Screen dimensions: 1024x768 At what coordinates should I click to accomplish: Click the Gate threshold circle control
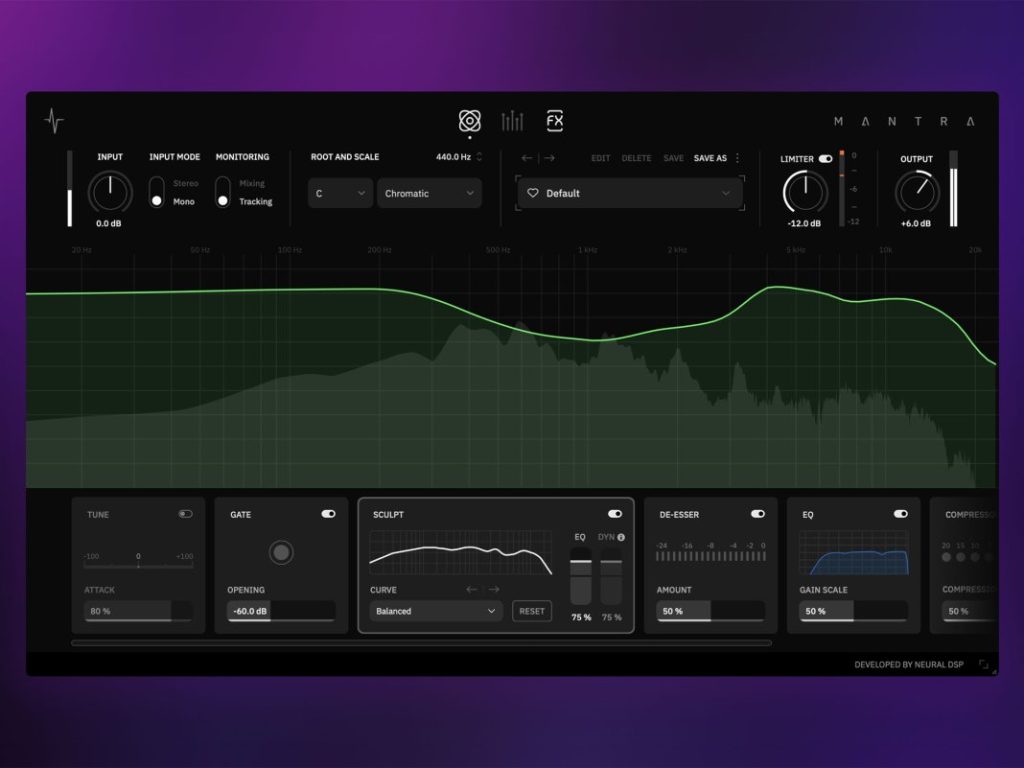[x=281, y=552]
